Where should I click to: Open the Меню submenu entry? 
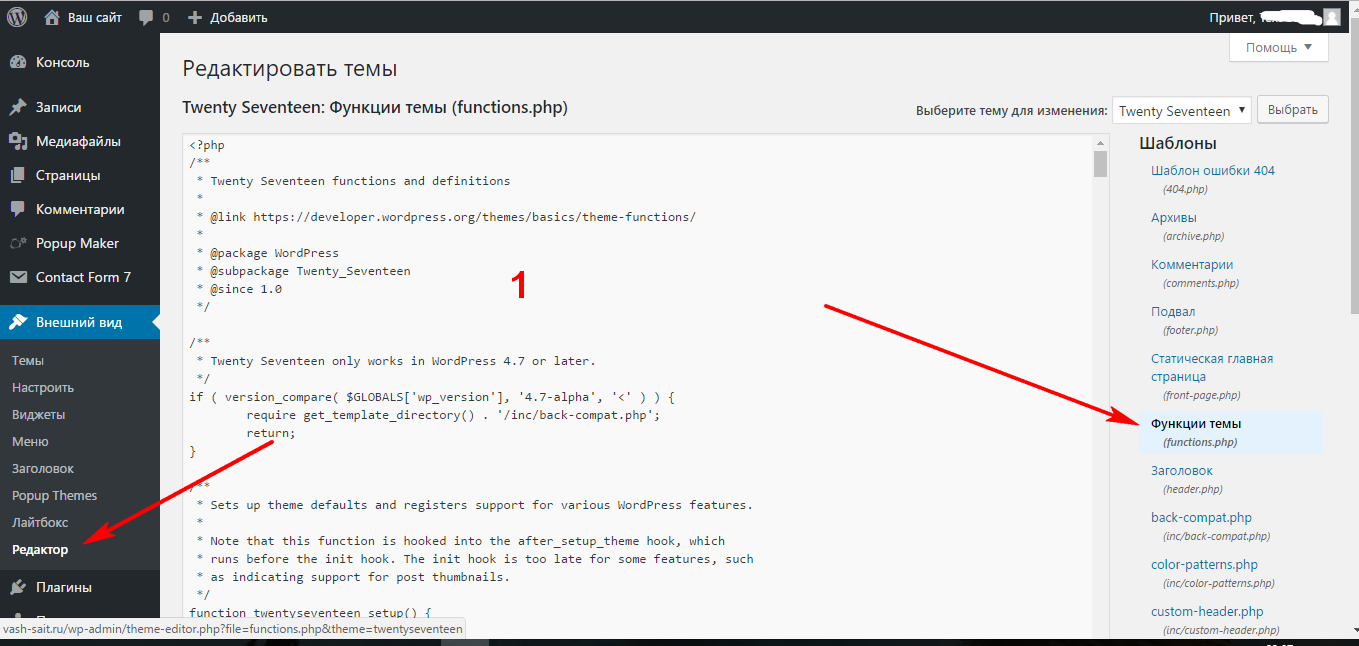[30, 441]
